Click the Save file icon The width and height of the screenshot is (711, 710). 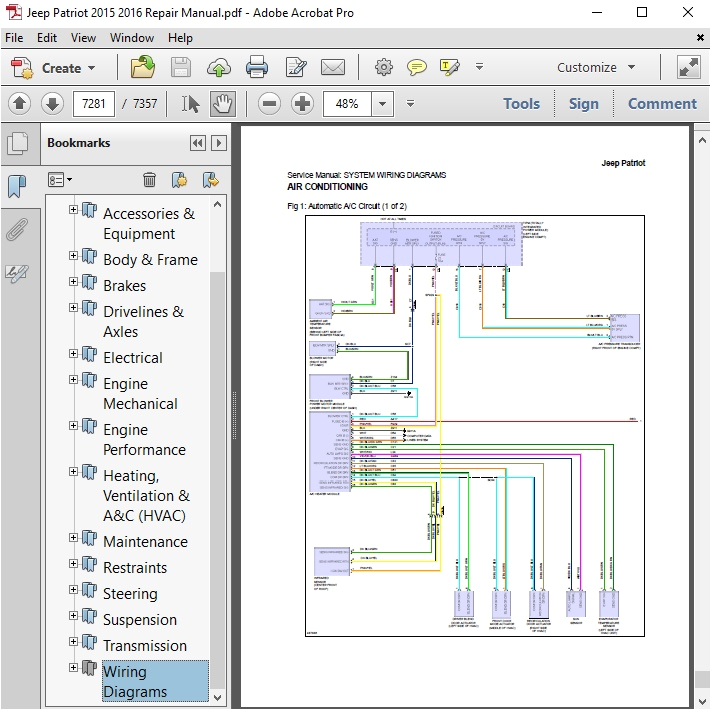(181, 68)
